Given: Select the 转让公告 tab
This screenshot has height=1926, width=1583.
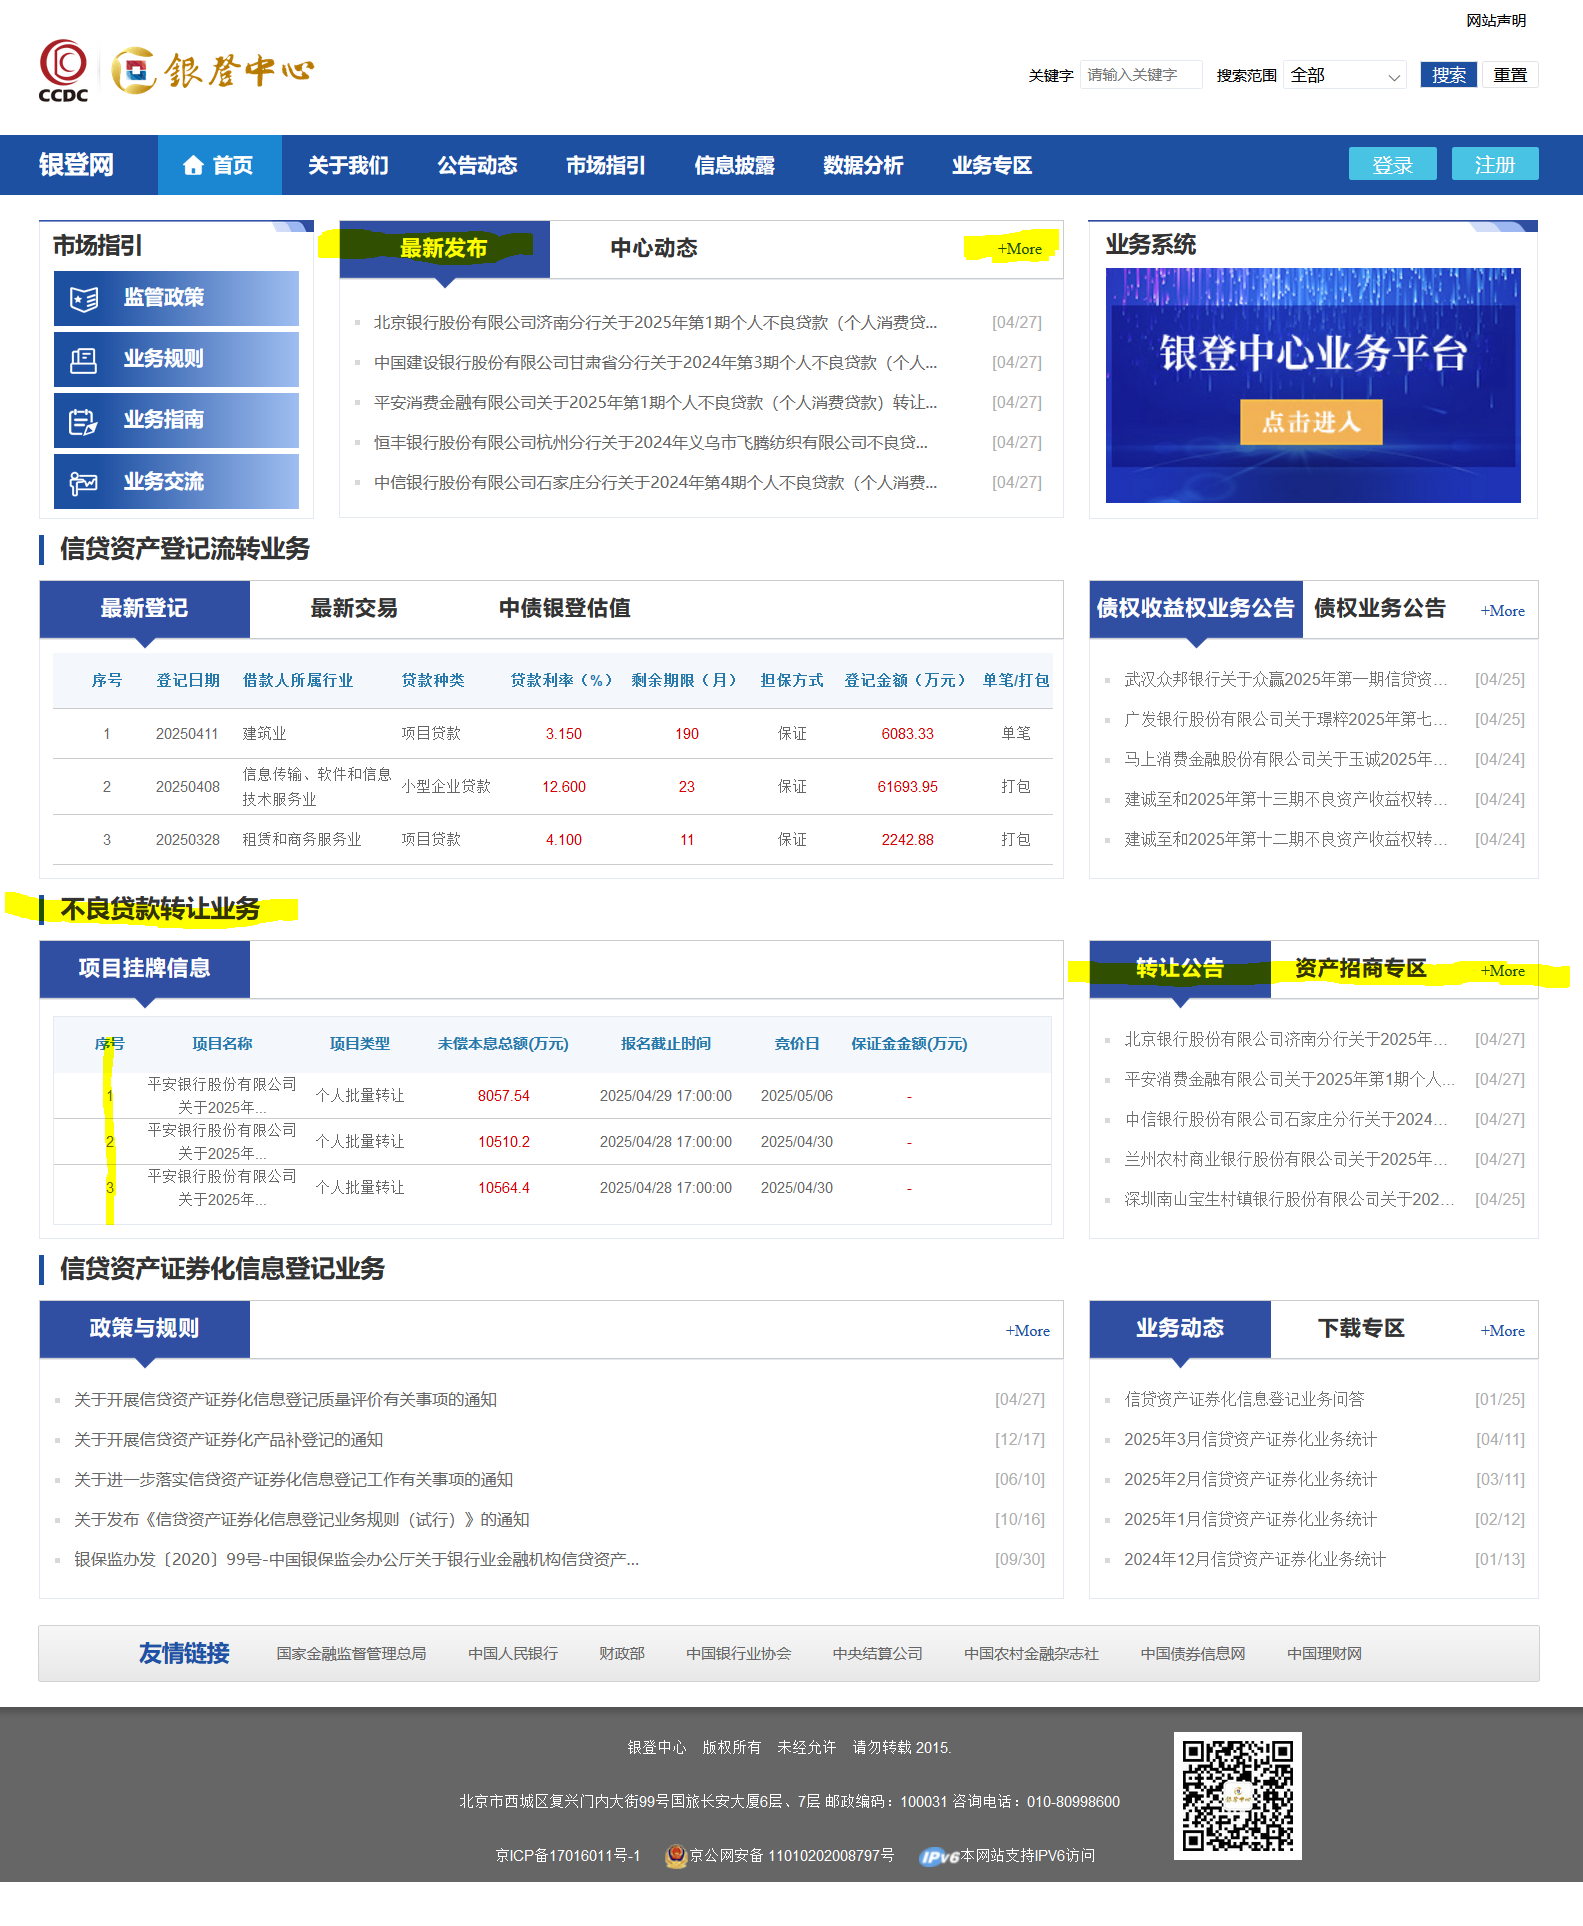Looking at the screenshot, I should click(1180, 968).
